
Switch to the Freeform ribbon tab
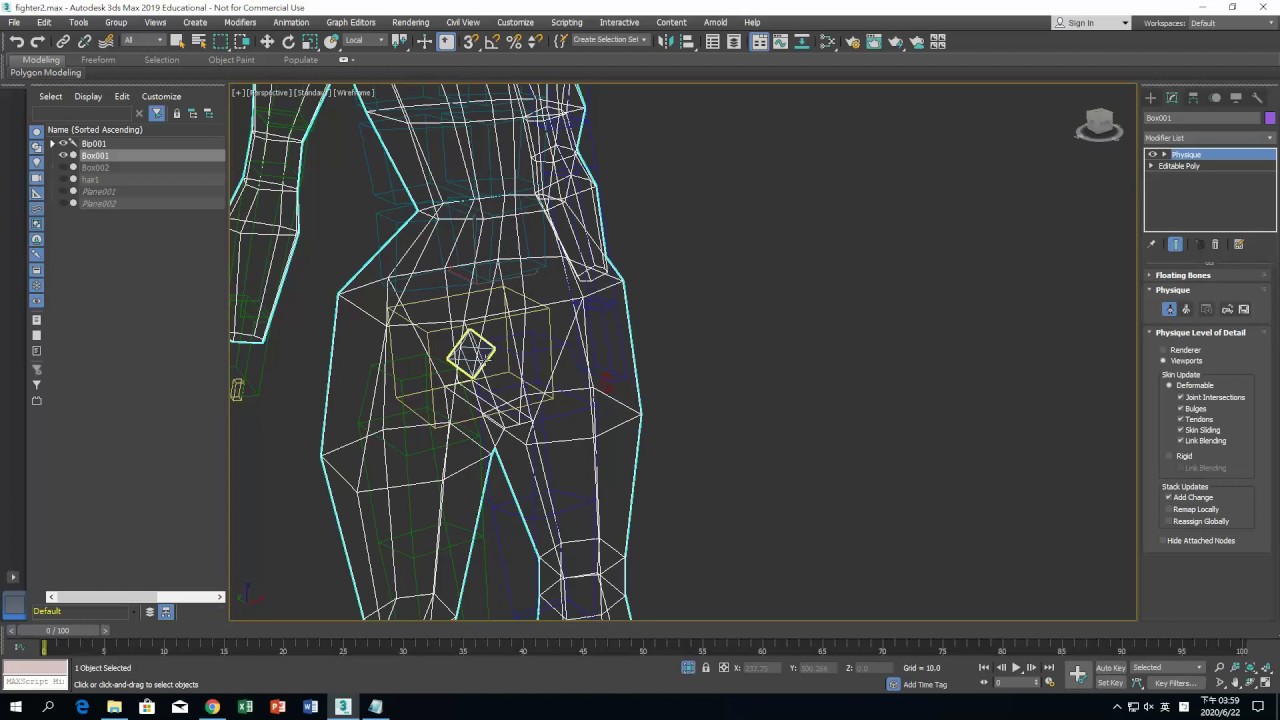click(98, 60)
